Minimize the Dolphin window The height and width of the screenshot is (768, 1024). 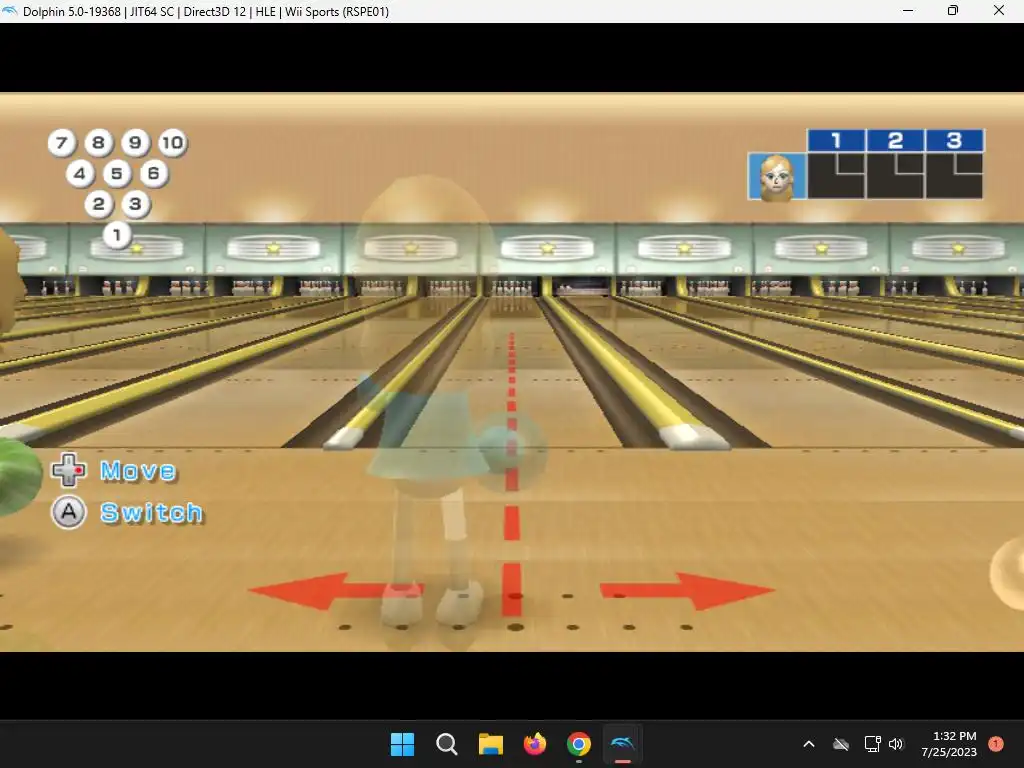(x=908, y=10)
